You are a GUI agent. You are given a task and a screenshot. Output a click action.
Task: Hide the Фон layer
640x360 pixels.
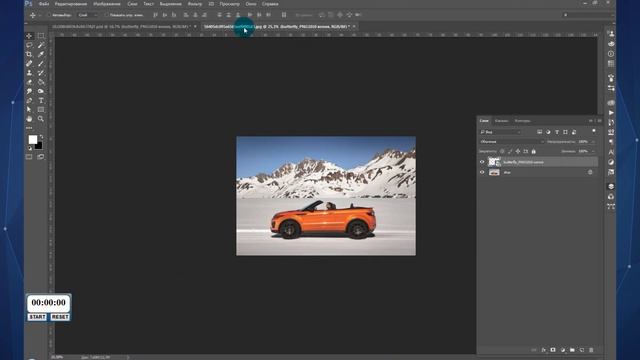(x=482, y=172)
